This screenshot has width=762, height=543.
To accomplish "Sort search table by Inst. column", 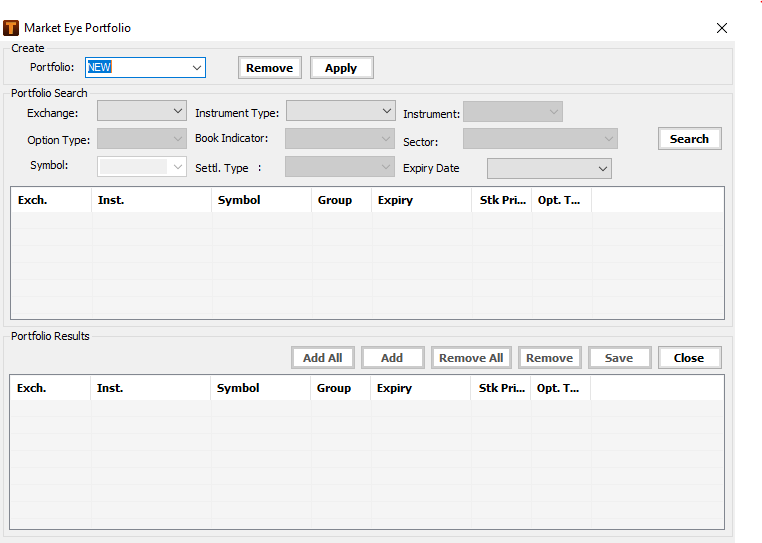I will [152, 200].
